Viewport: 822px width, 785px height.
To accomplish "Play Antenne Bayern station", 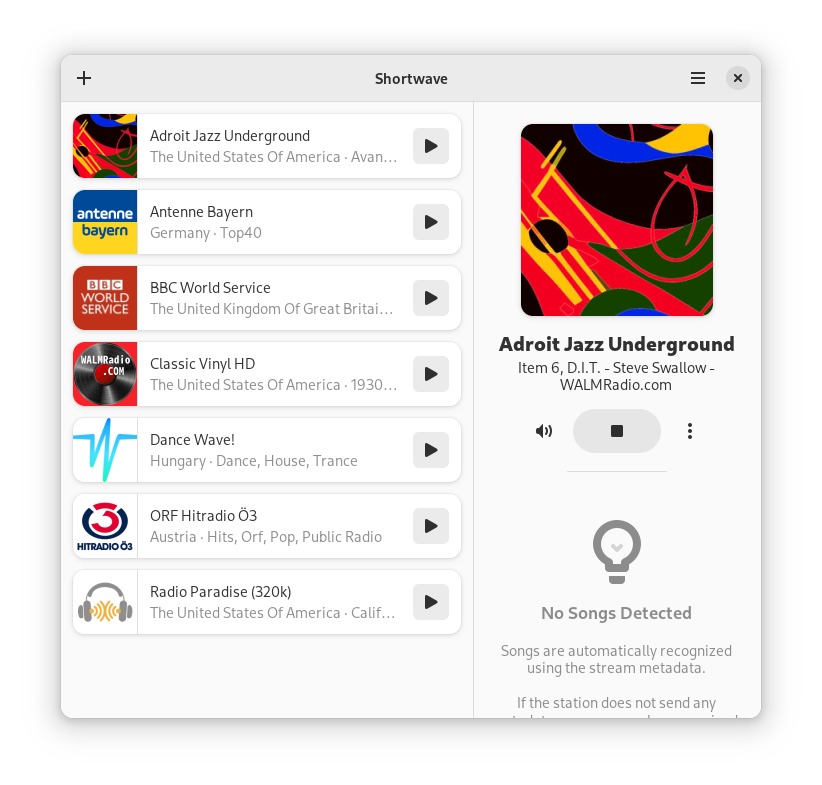I will tap(431, 222).
